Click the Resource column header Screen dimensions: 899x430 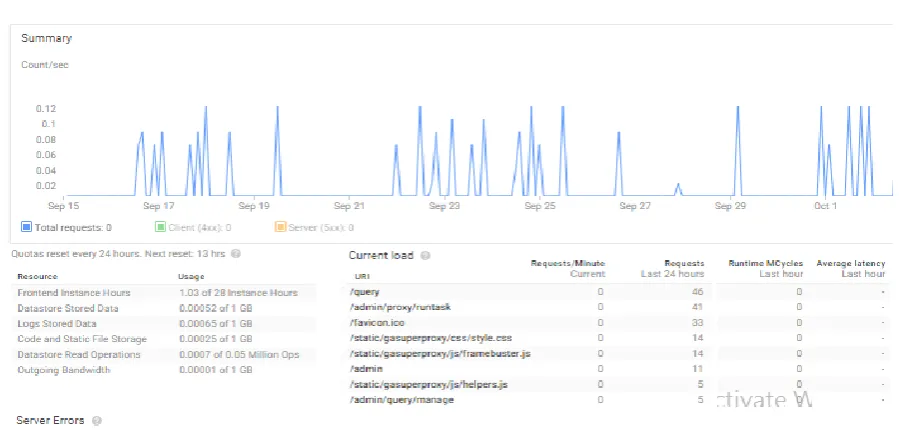pyautogui.click(x=37, y=276)
